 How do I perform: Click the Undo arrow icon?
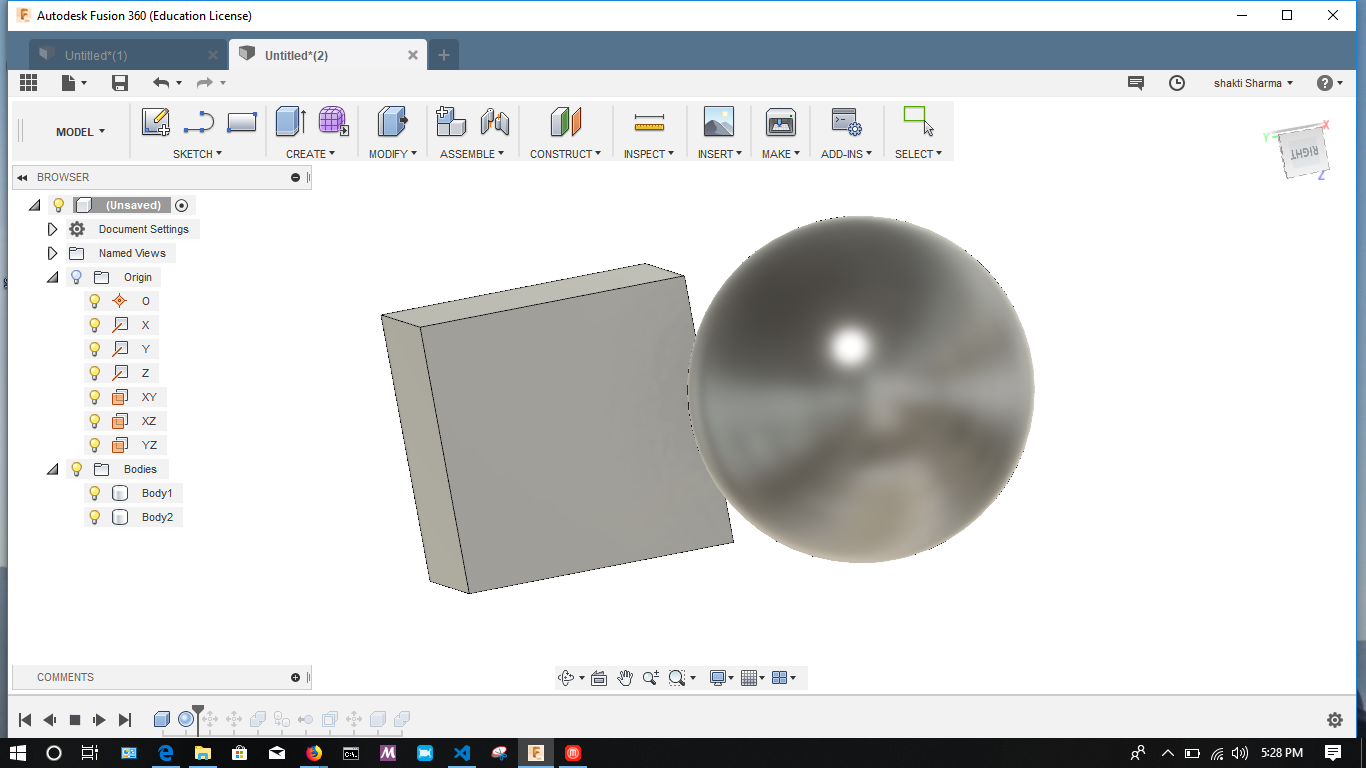[161, 83]
